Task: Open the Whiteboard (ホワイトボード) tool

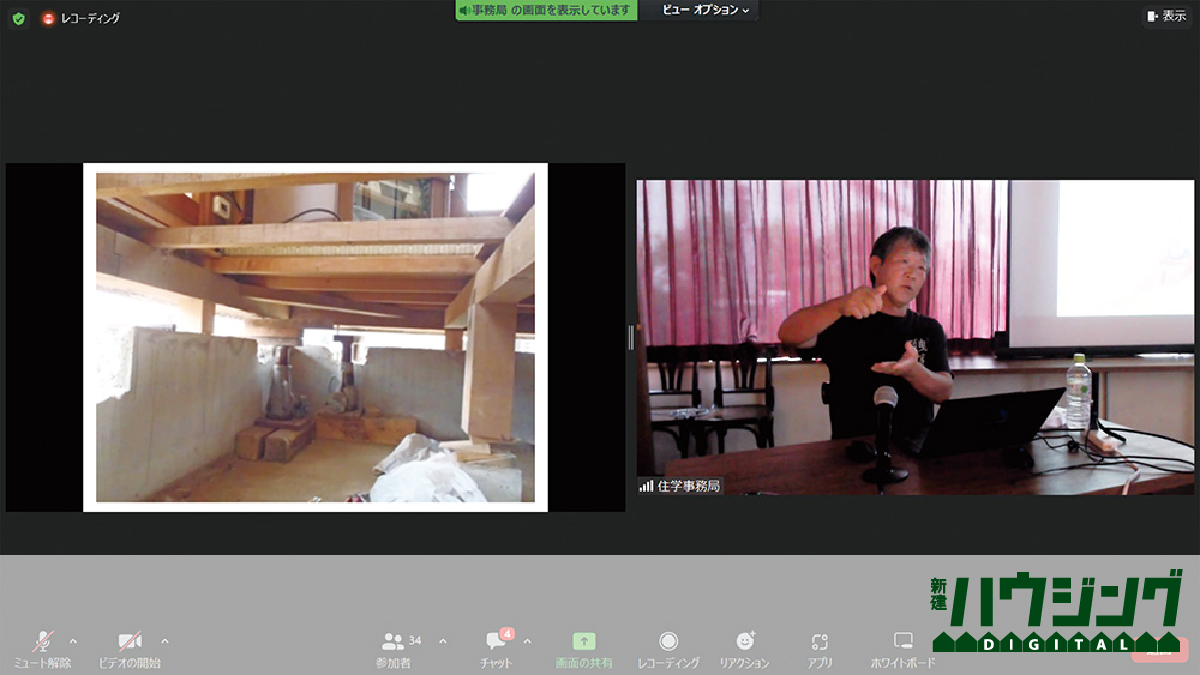Action: 903,642
